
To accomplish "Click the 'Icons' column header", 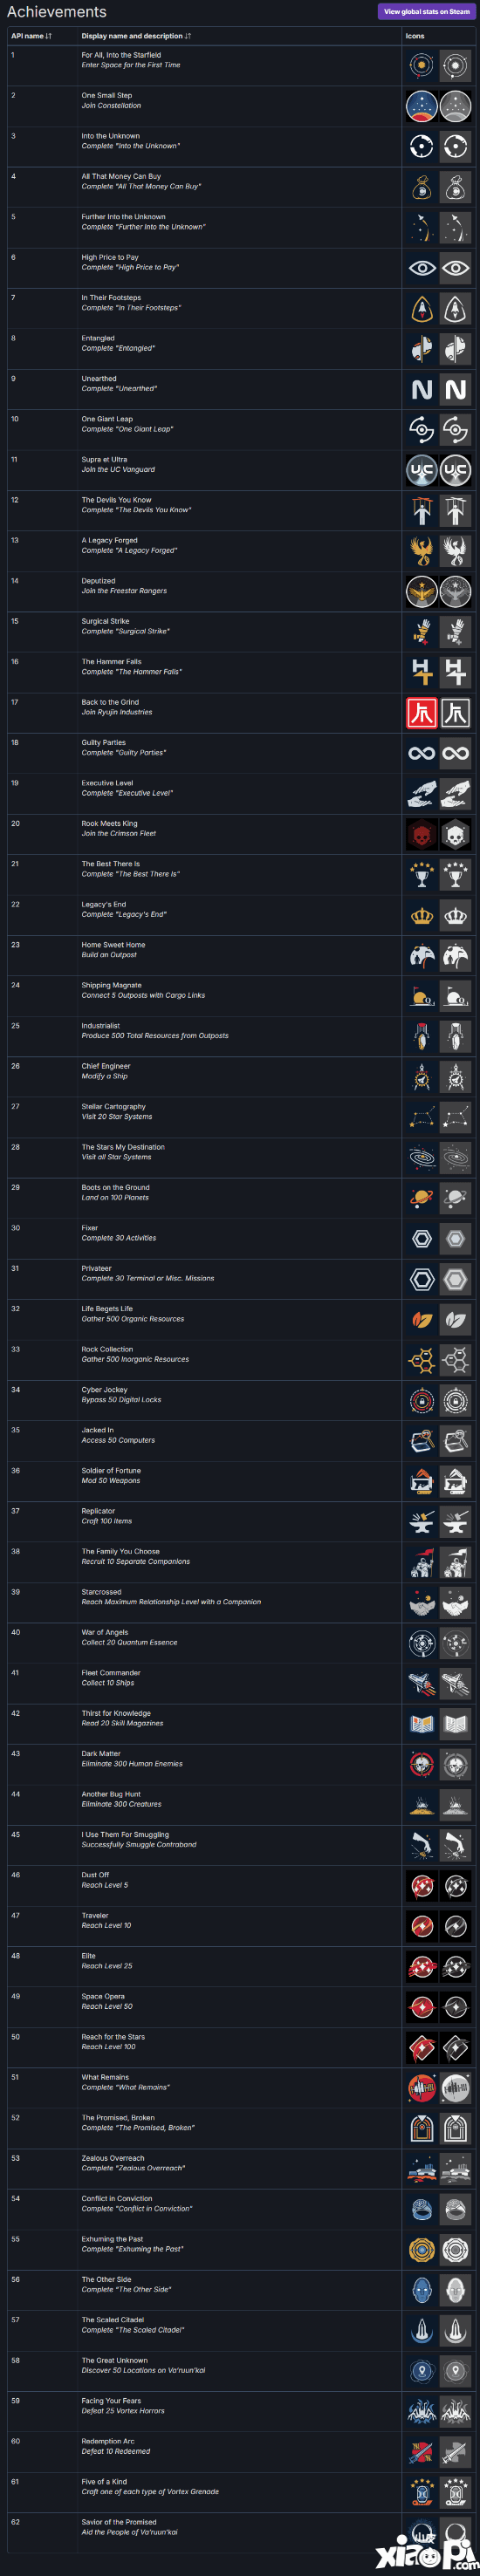I will (415, 36).
